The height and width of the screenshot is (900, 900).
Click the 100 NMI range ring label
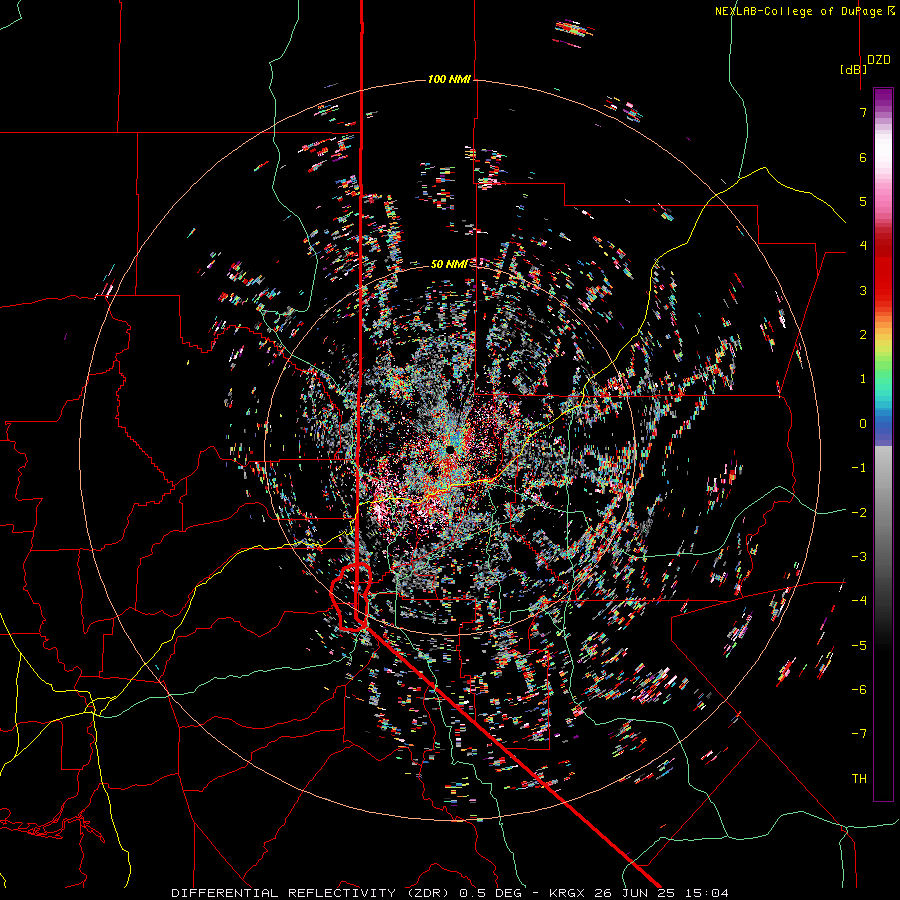tap(449, 79)
